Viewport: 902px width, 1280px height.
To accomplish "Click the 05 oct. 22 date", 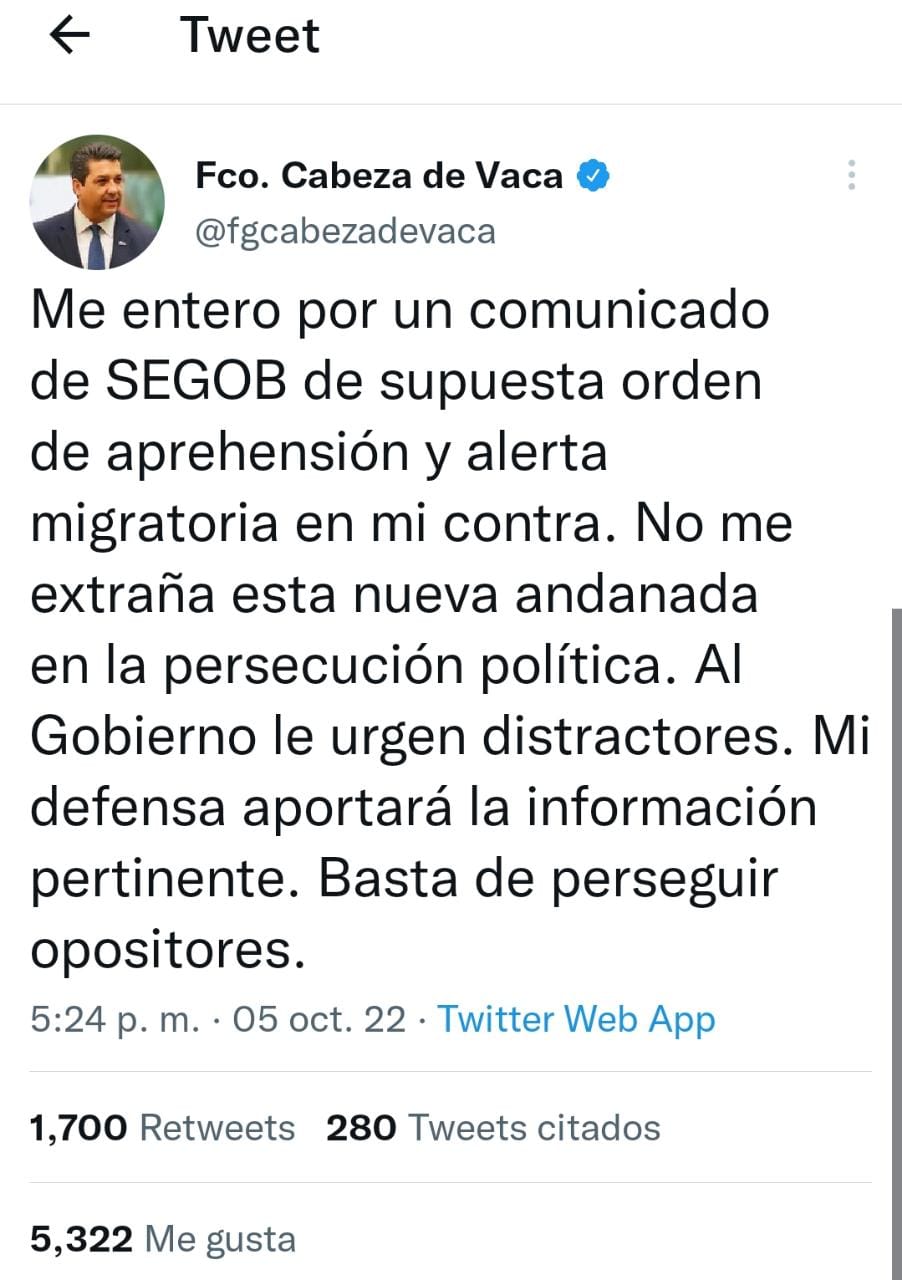I will 319,1019.
